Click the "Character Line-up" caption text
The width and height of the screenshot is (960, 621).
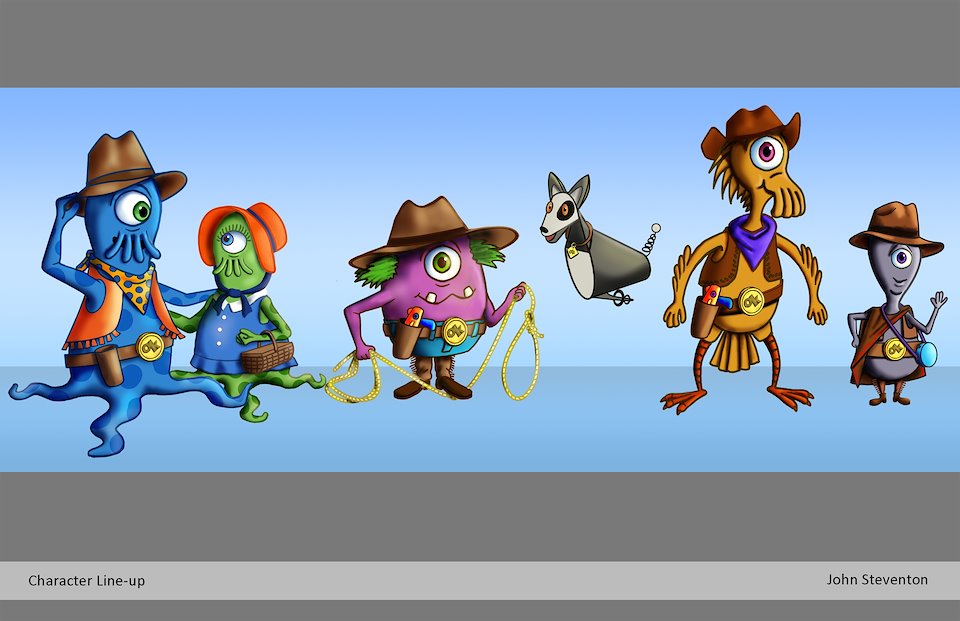click(x=86, y=581)
